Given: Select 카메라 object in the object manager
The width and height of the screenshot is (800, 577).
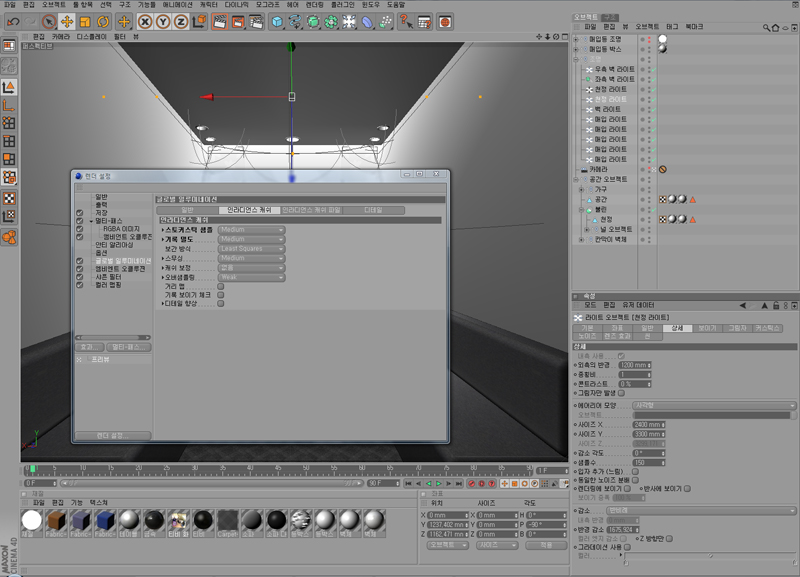Looking at the screenshot, I should (x=598, y=169).
